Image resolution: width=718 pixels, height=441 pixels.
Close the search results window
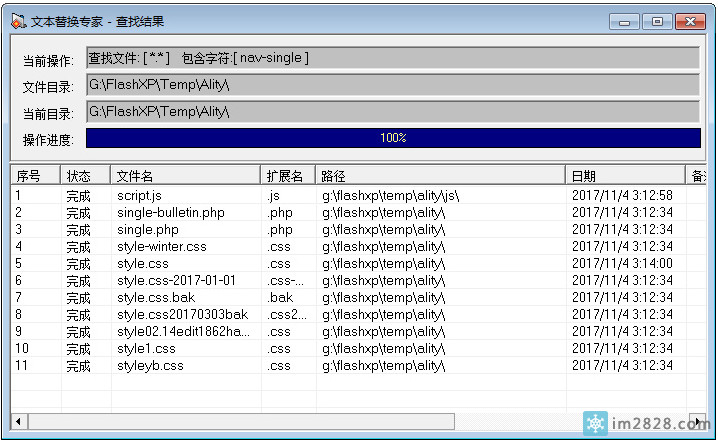690,20
